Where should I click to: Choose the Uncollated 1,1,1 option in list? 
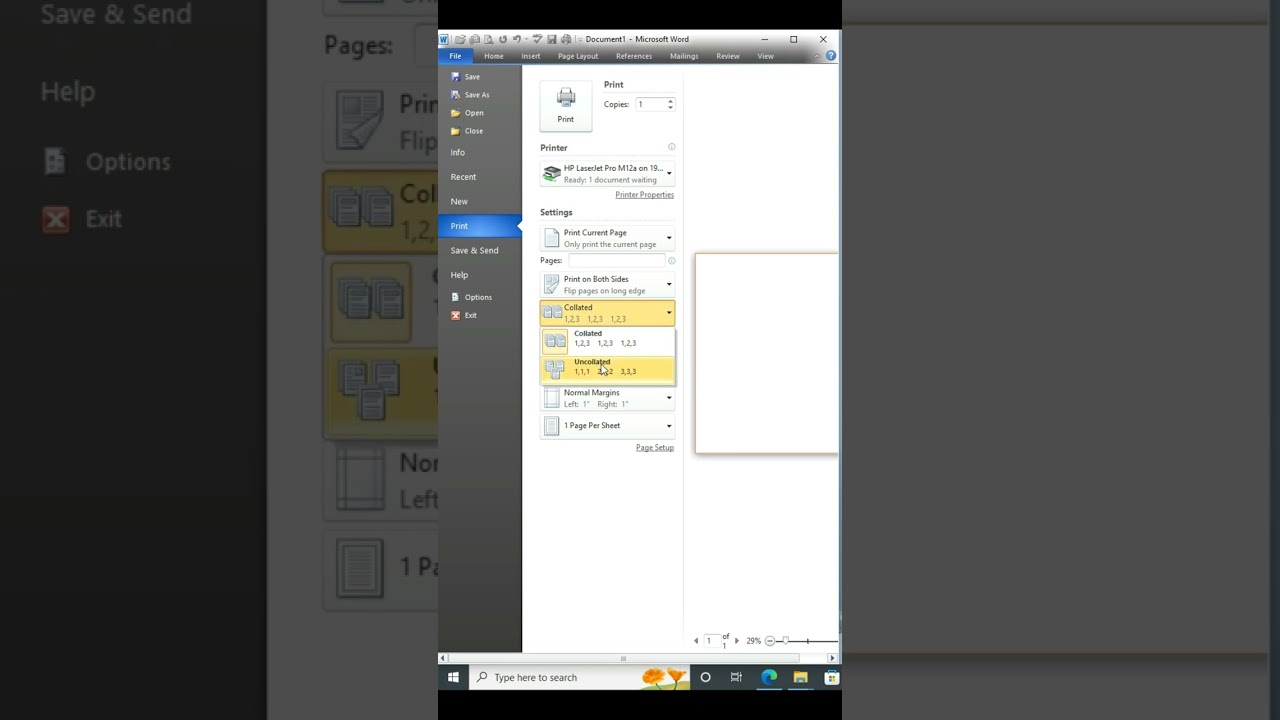click(x=607, y=369)
